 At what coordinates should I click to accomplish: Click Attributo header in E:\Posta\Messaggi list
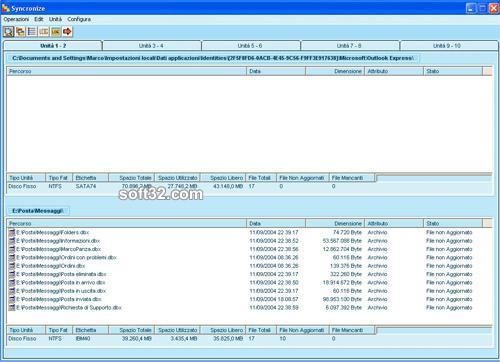(x=394, y=223)
